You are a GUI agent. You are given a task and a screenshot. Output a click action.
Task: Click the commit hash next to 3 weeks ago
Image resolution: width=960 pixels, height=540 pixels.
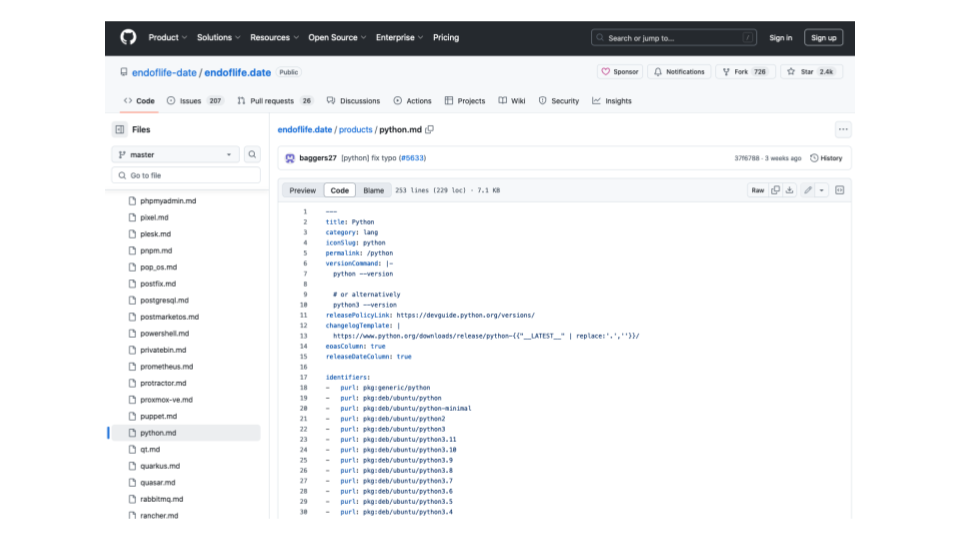747,158
